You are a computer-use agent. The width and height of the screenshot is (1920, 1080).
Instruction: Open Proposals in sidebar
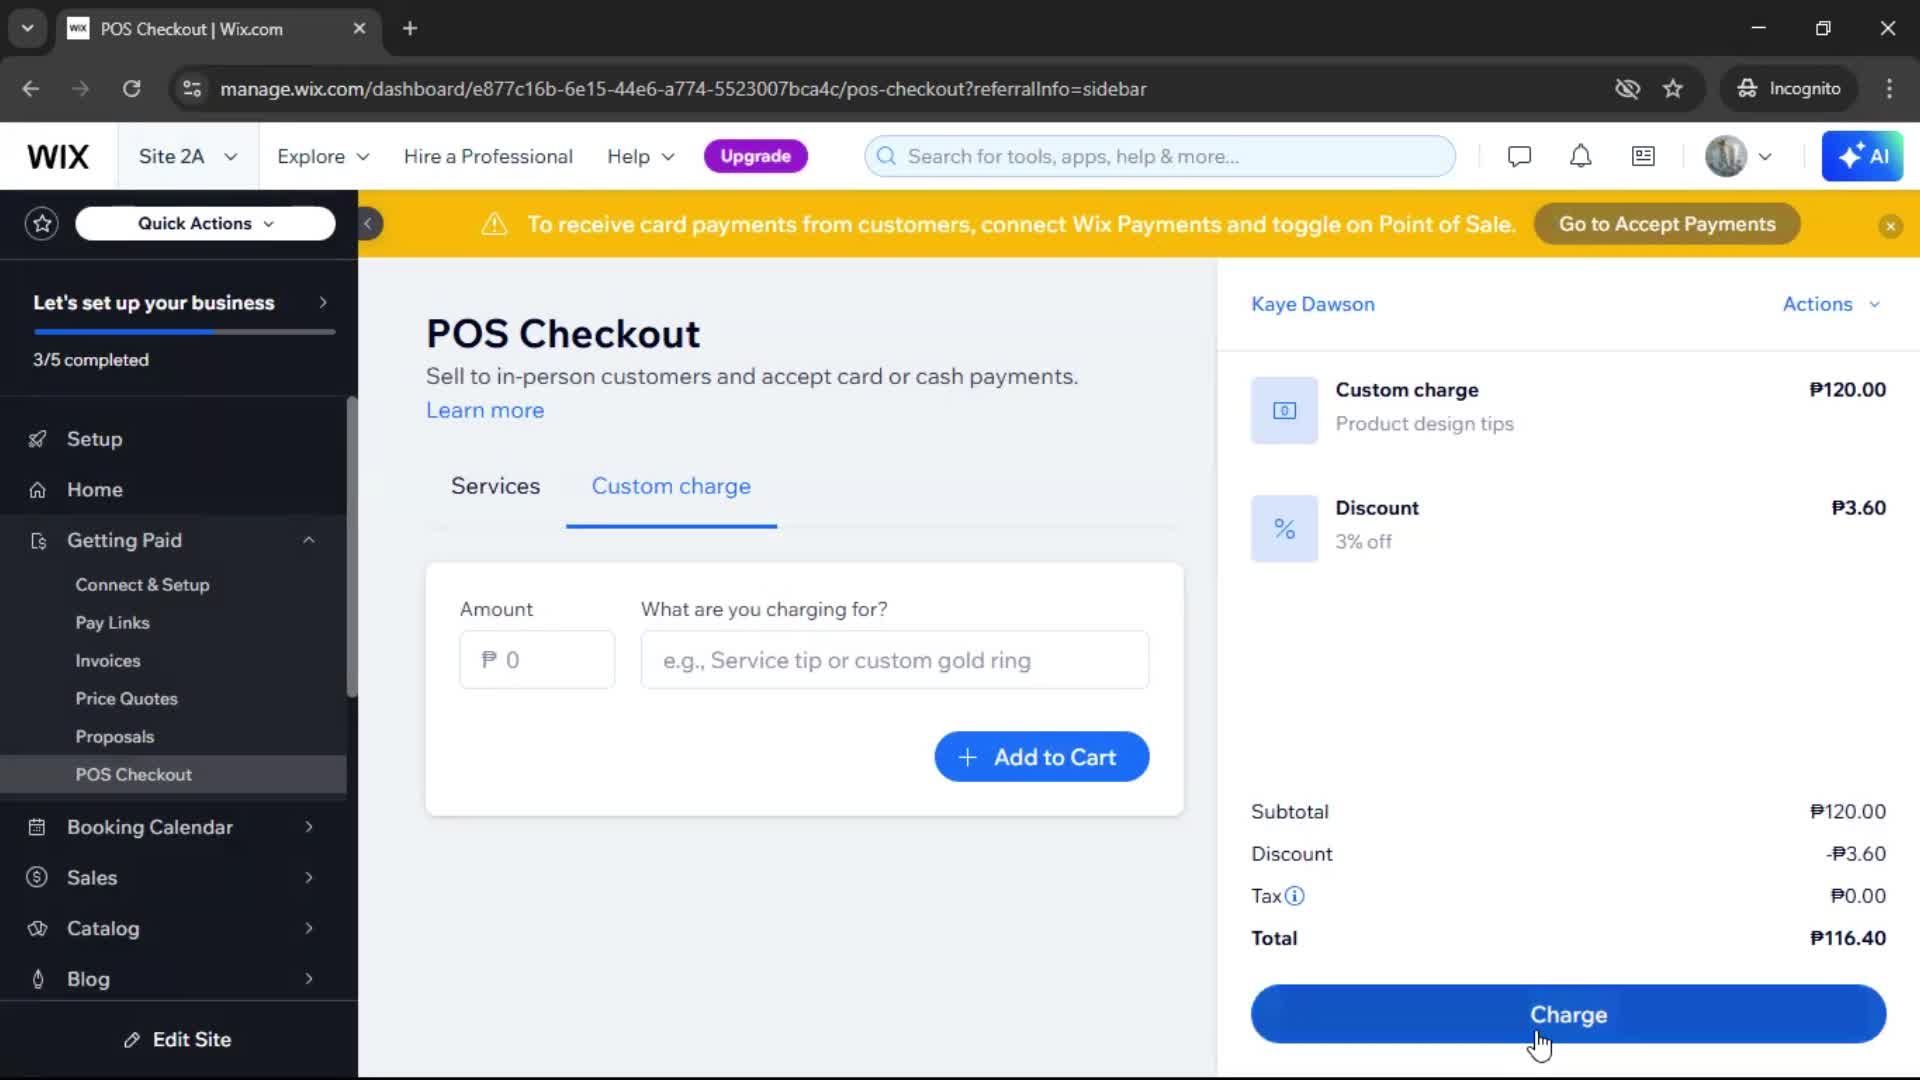(115, 737)
